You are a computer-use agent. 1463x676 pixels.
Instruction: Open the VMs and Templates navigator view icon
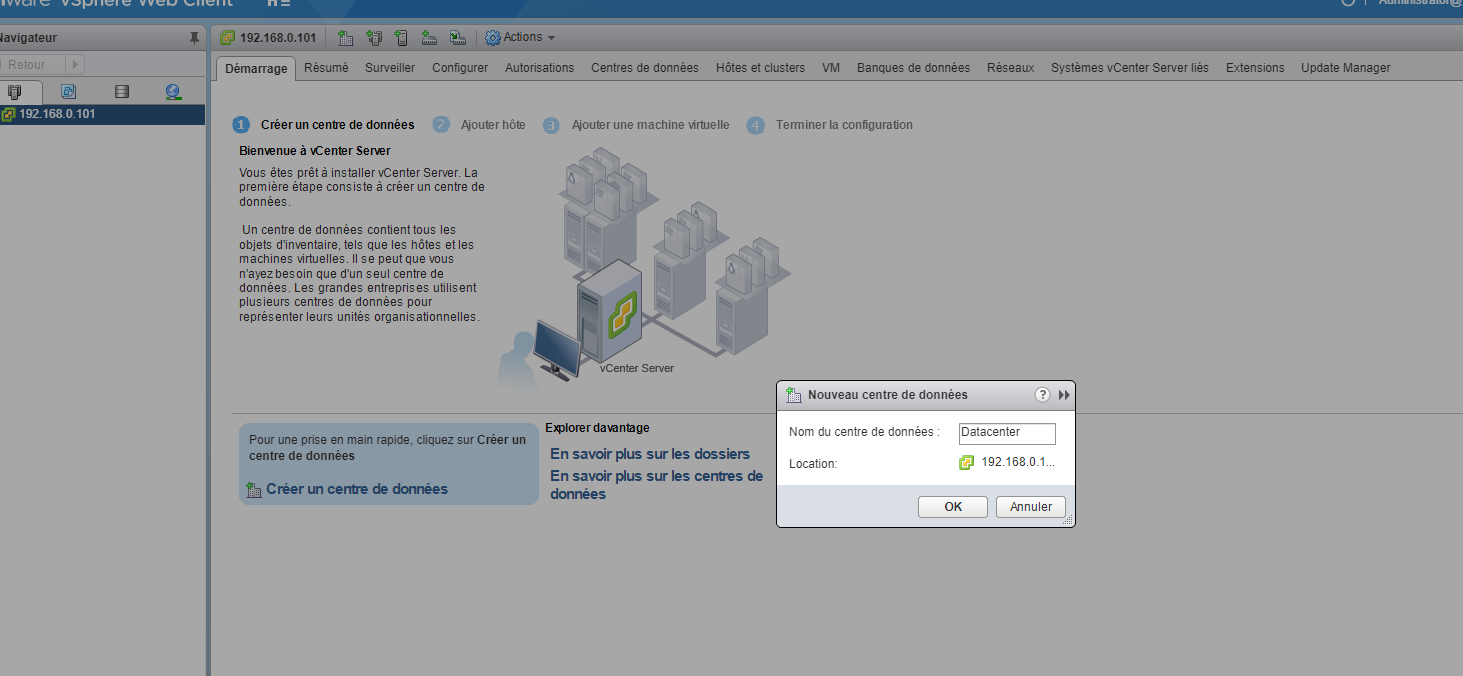68,92
